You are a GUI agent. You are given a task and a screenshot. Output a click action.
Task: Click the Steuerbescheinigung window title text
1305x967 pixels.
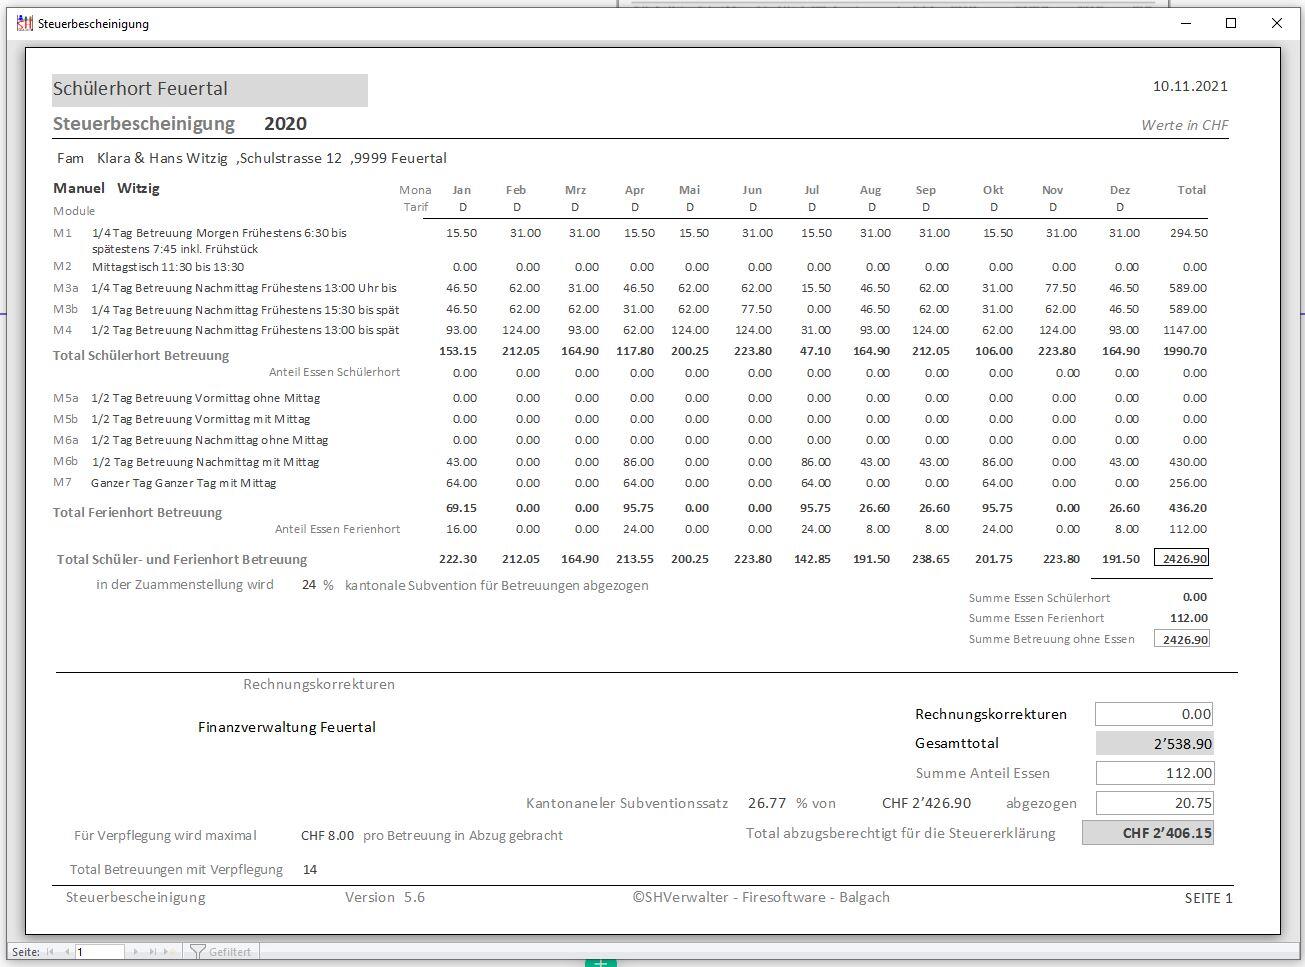[x=93, y=23]
